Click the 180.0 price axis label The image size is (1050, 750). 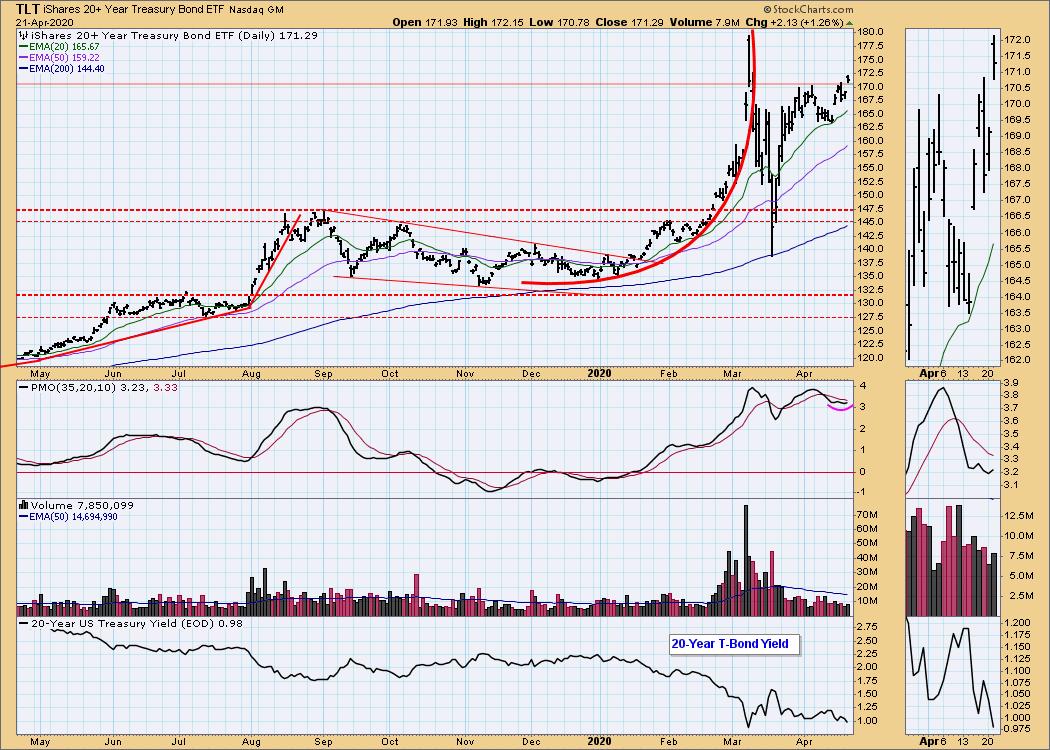point(872,32)
